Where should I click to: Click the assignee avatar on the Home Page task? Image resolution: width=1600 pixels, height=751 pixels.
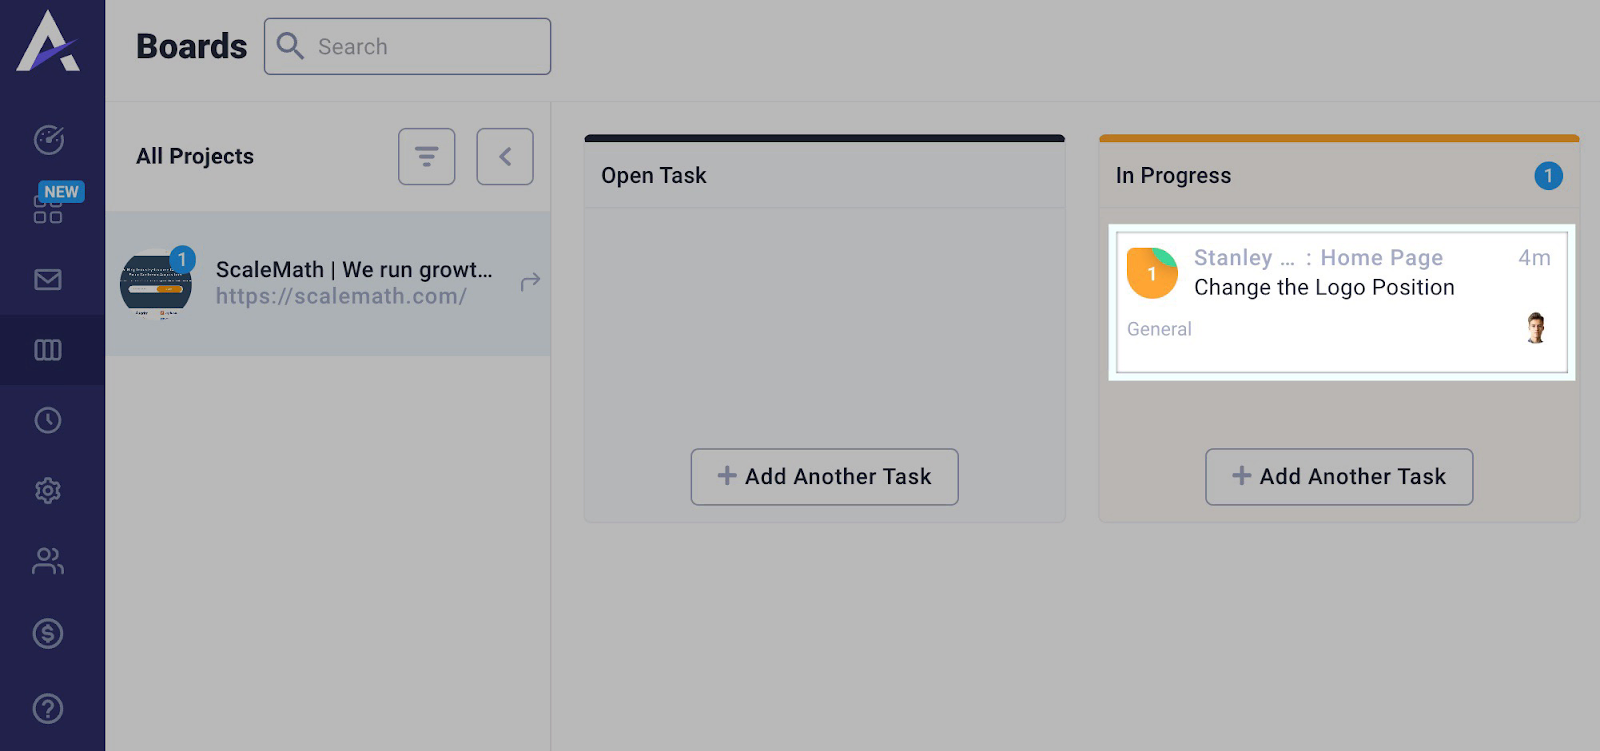click(x=1535, y=328)
